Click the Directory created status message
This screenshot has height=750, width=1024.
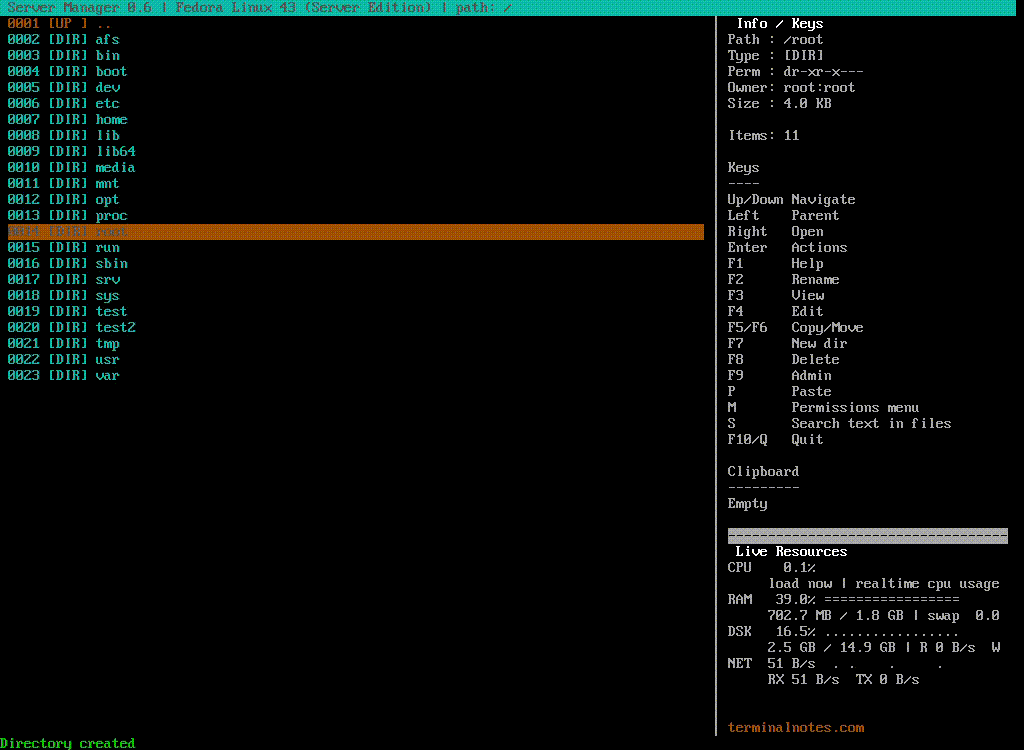pyautogui.click(x=68, y=743)
